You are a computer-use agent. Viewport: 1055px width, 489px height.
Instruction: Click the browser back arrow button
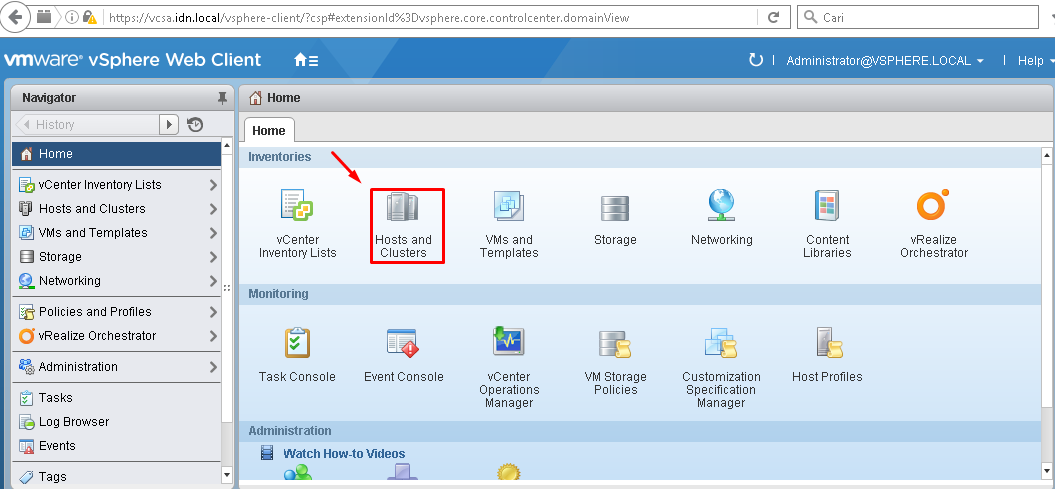click(x=16, y=17)
